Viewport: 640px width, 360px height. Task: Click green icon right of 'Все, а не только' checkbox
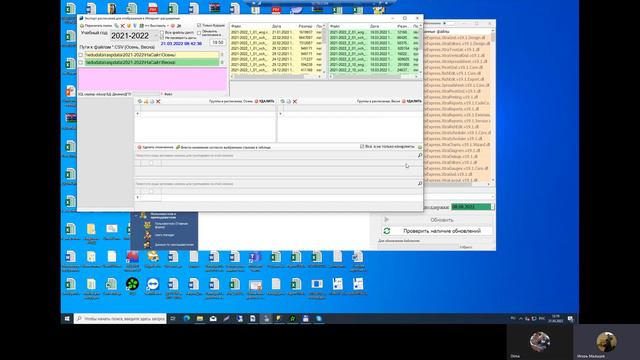(420, 147)
